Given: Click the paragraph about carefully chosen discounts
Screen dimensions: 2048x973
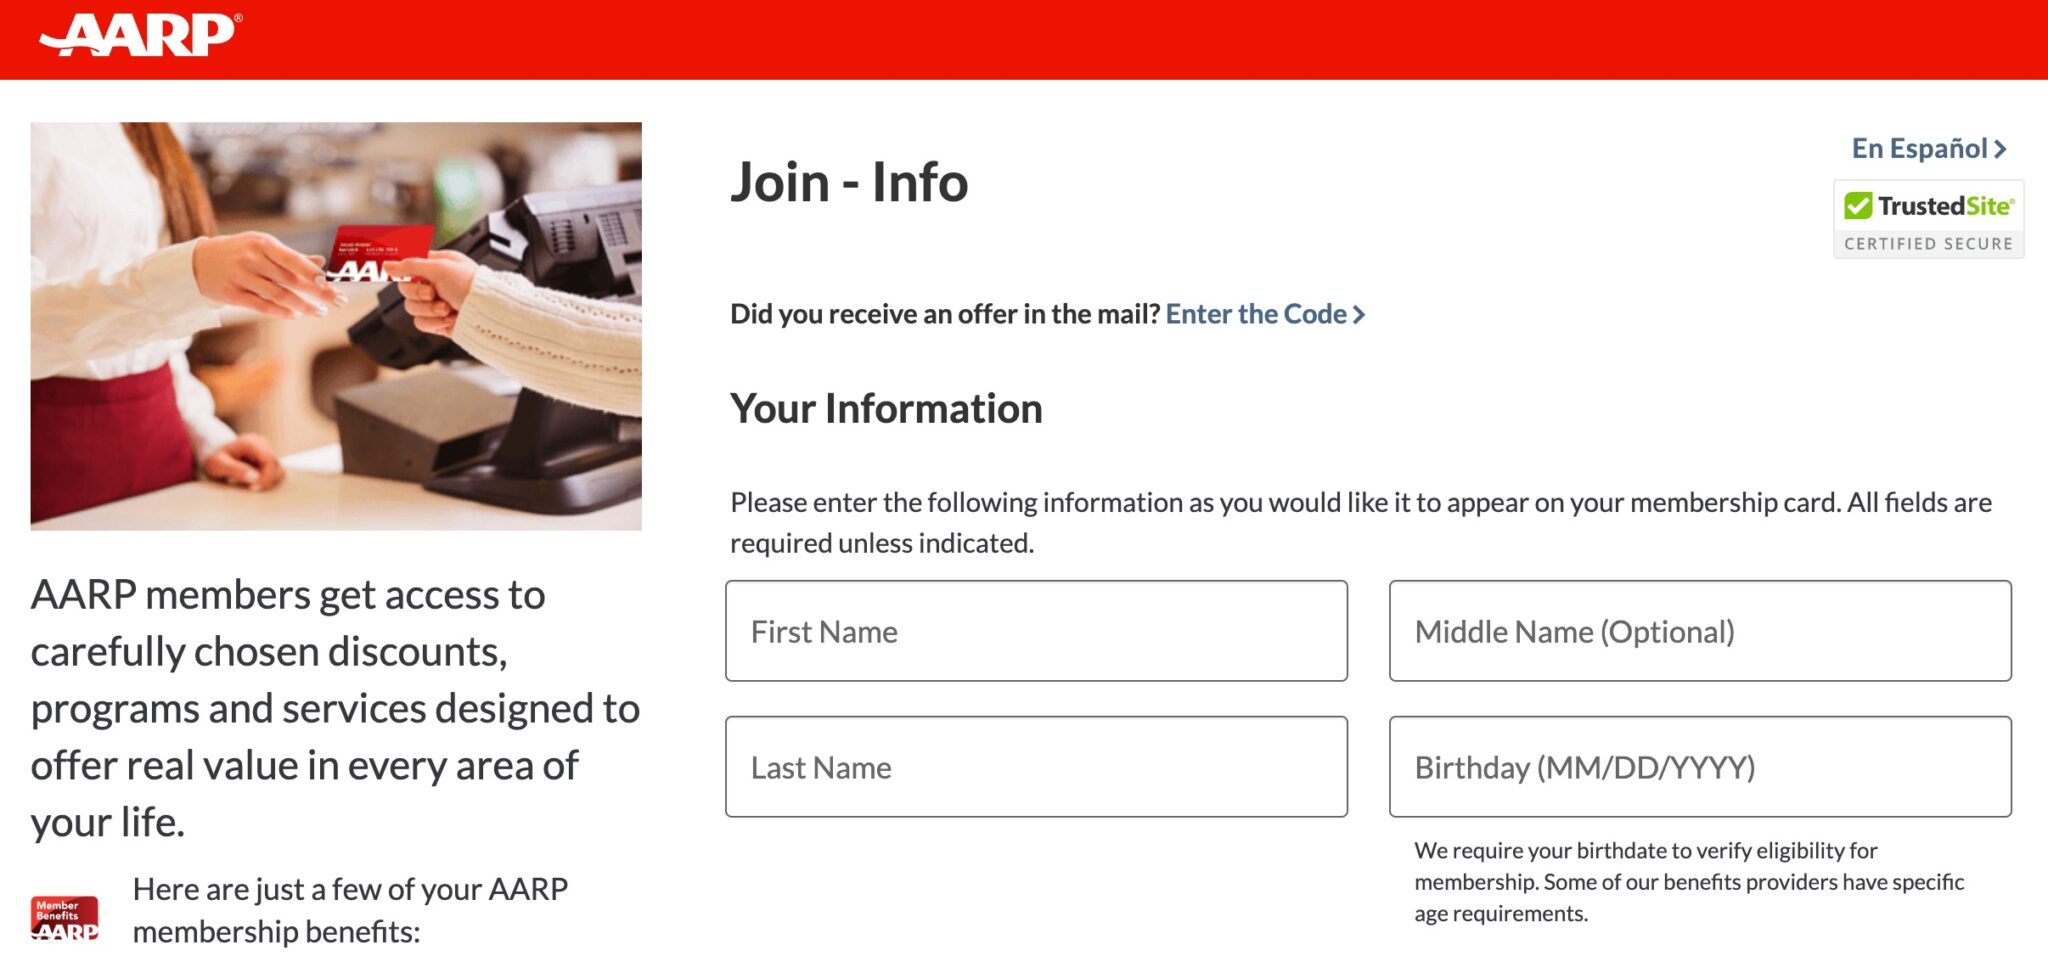Looking at the screenshot, I should [x=335, y=708].
